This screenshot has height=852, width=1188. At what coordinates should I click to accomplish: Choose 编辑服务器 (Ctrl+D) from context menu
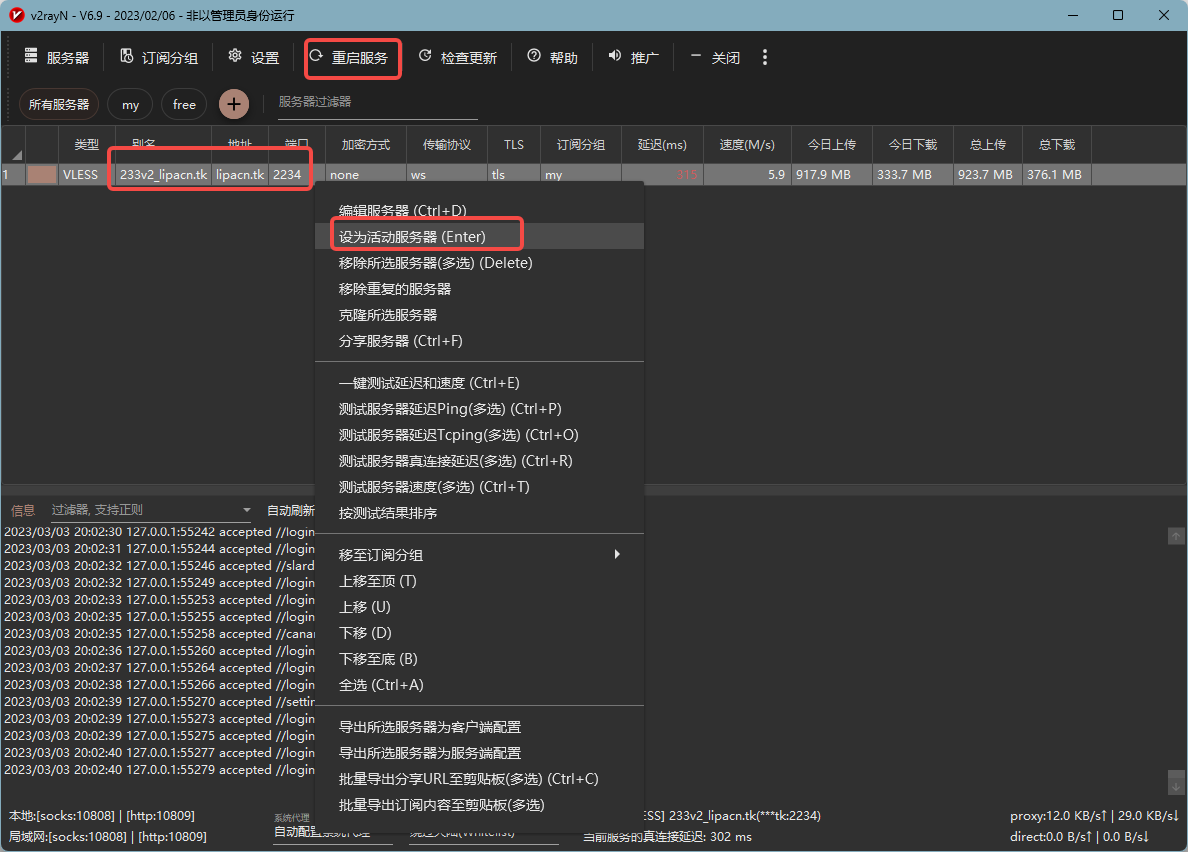(479, 211)
